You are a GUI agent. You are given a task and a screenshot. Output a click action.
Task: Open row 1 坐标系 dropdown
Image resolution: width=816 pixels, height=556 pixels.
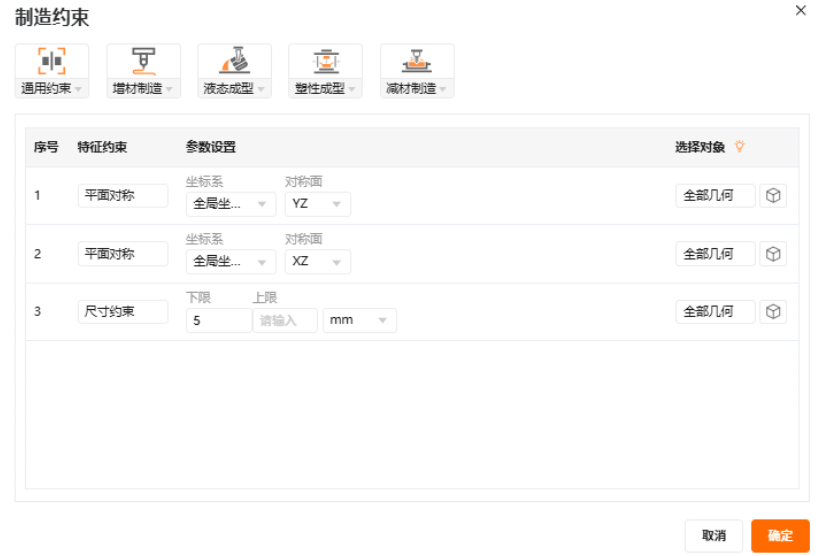click(x=231, y=204)
